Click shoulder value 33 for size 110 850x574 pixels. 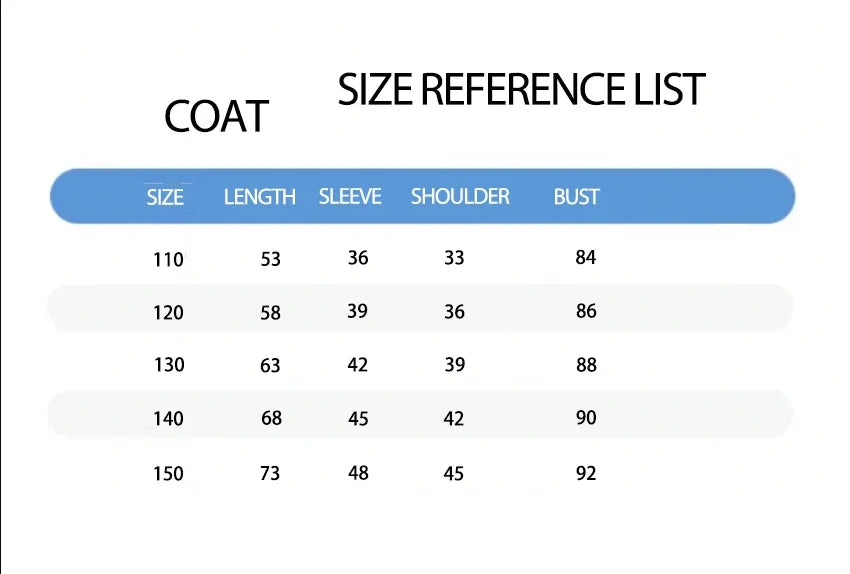(454, 258)
